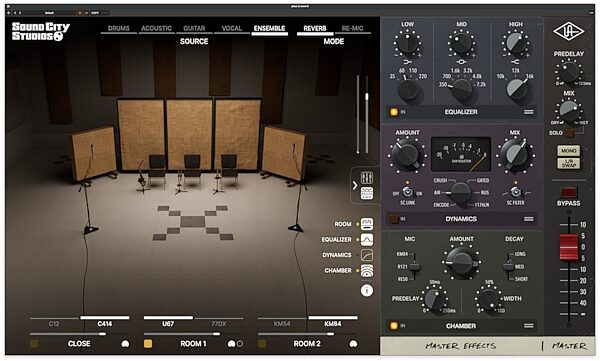
Task: Click the chamber MIC selector slider
Action: pos(414,266)
